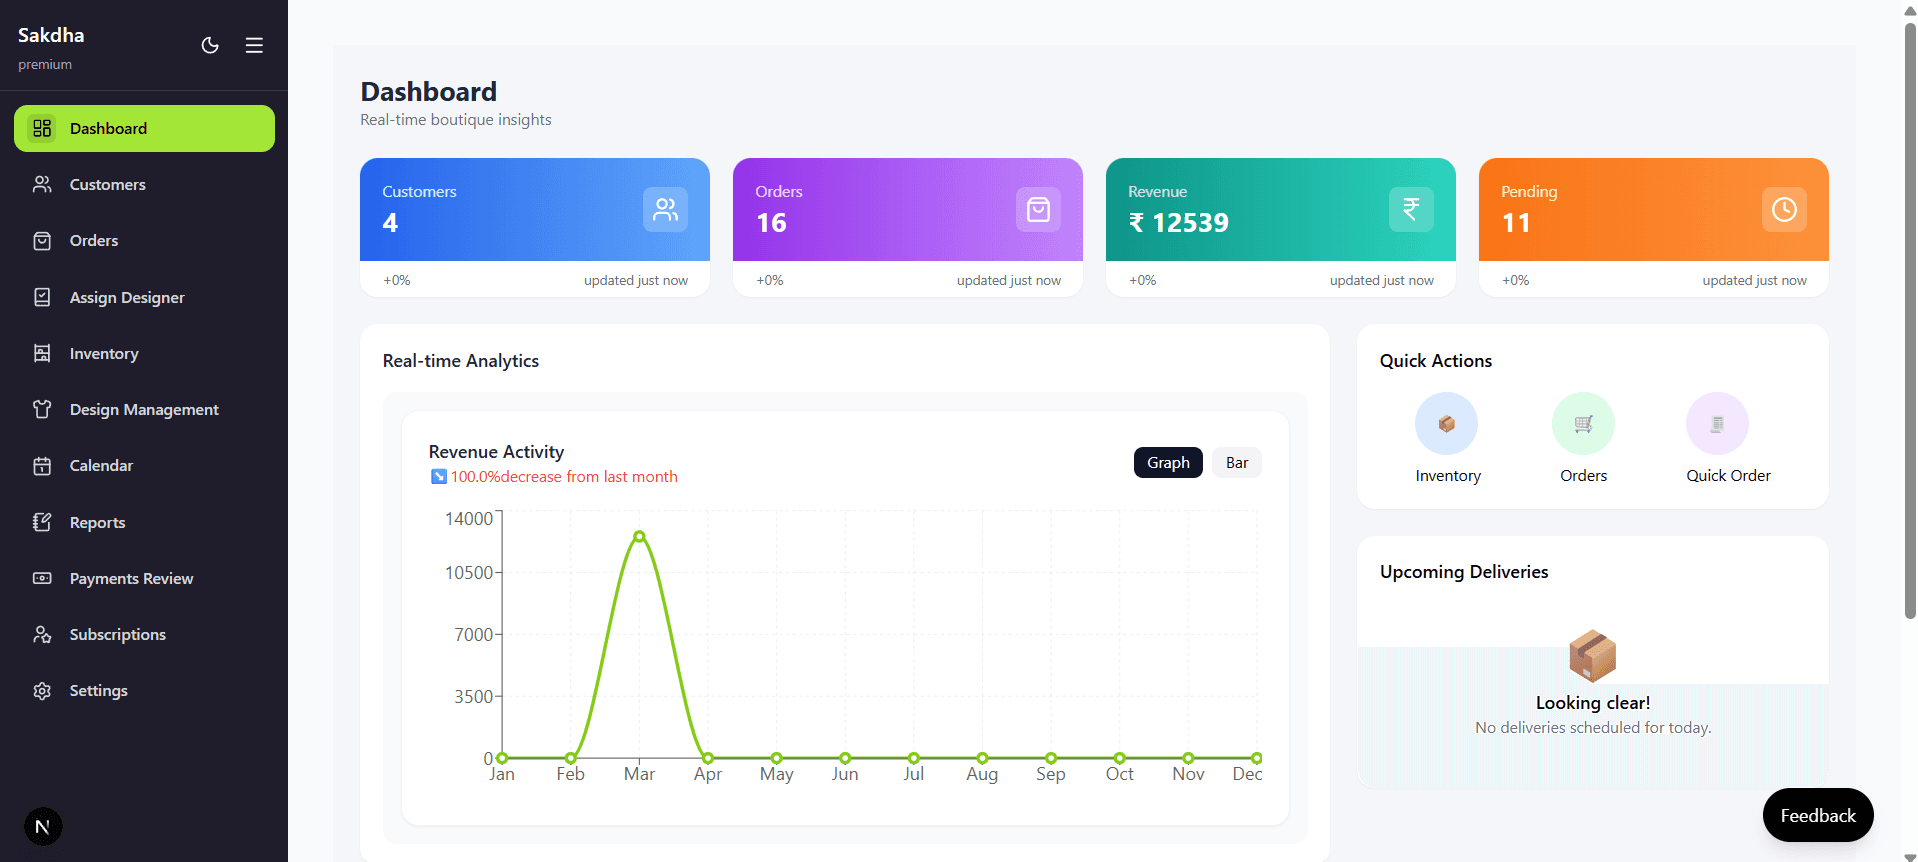Image resolution: width=1918 pixels, height=862 pixels.
Task: Click the 'Real-time Analytics' heading
Action: pos(461,361)
